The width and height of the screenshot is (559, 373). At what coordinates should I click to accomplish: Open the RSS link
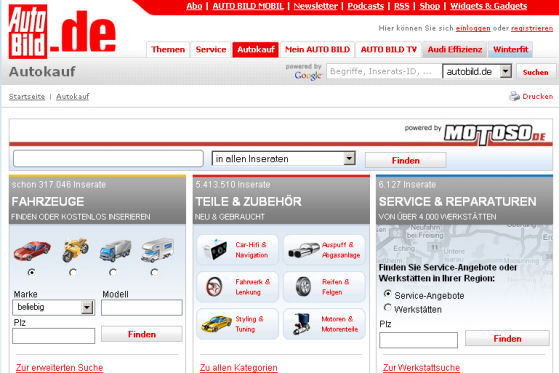(401, 6)
